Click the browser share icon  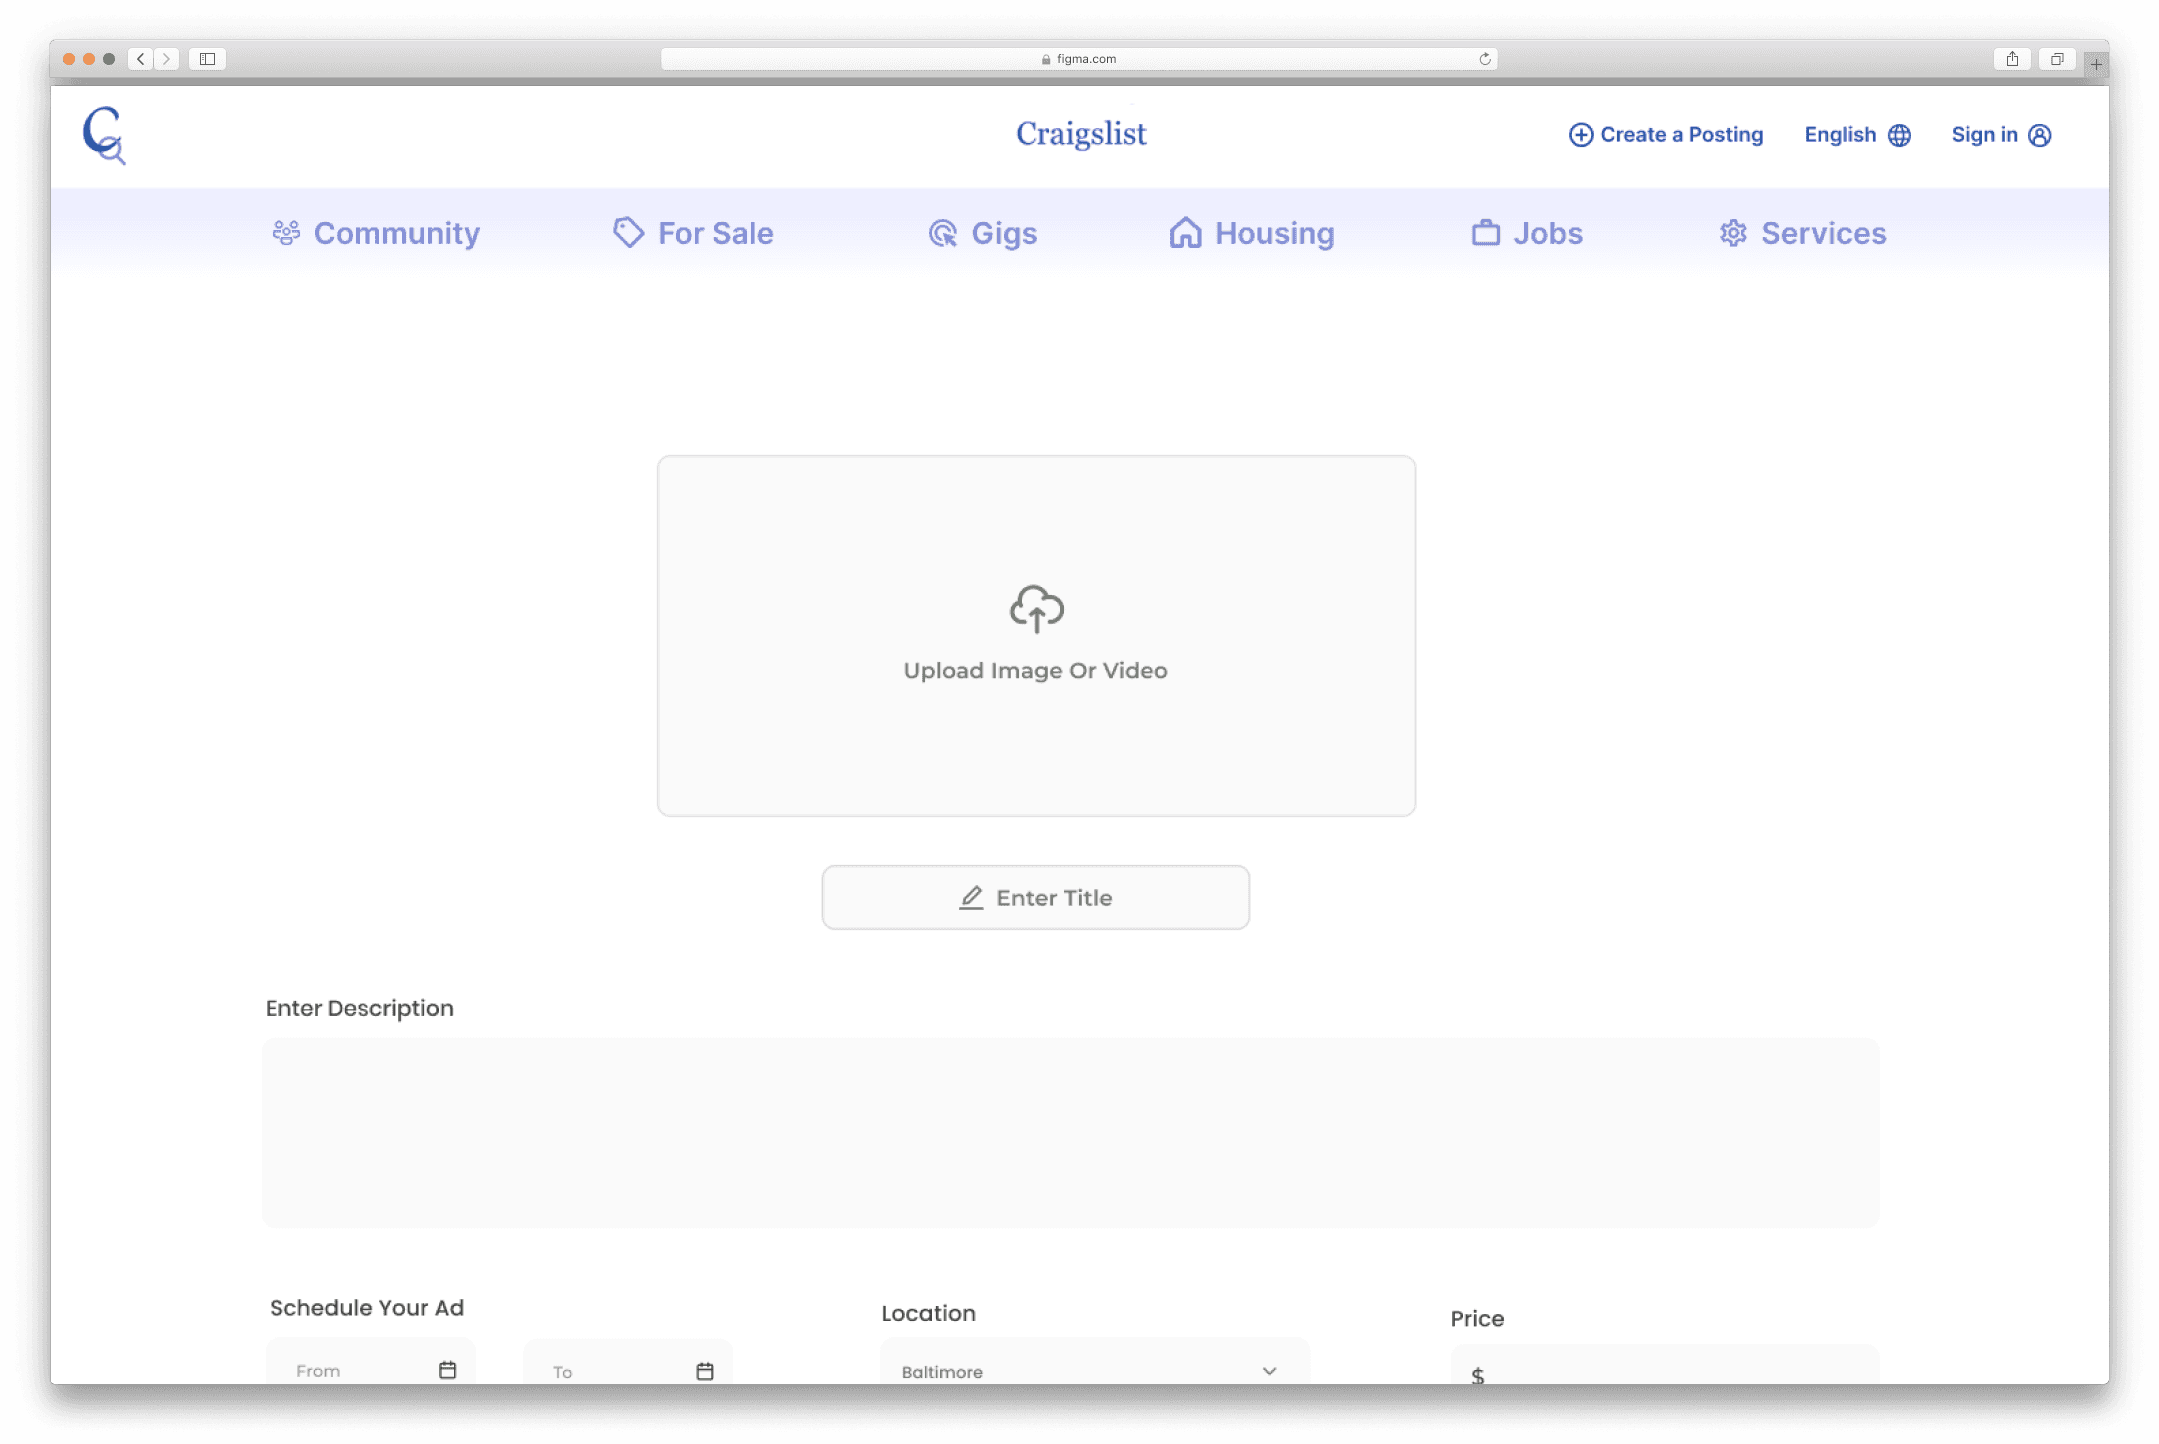(2012, 59)
